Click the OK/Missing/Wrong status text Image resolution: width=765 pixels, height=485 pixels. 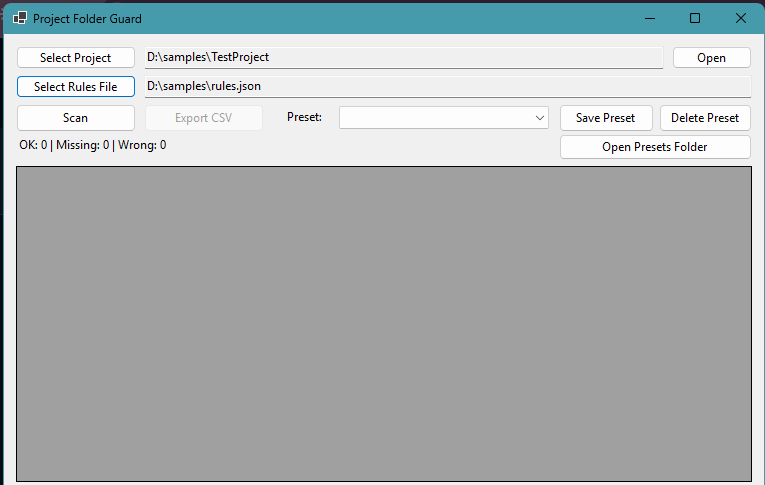[x=93, y=145]
